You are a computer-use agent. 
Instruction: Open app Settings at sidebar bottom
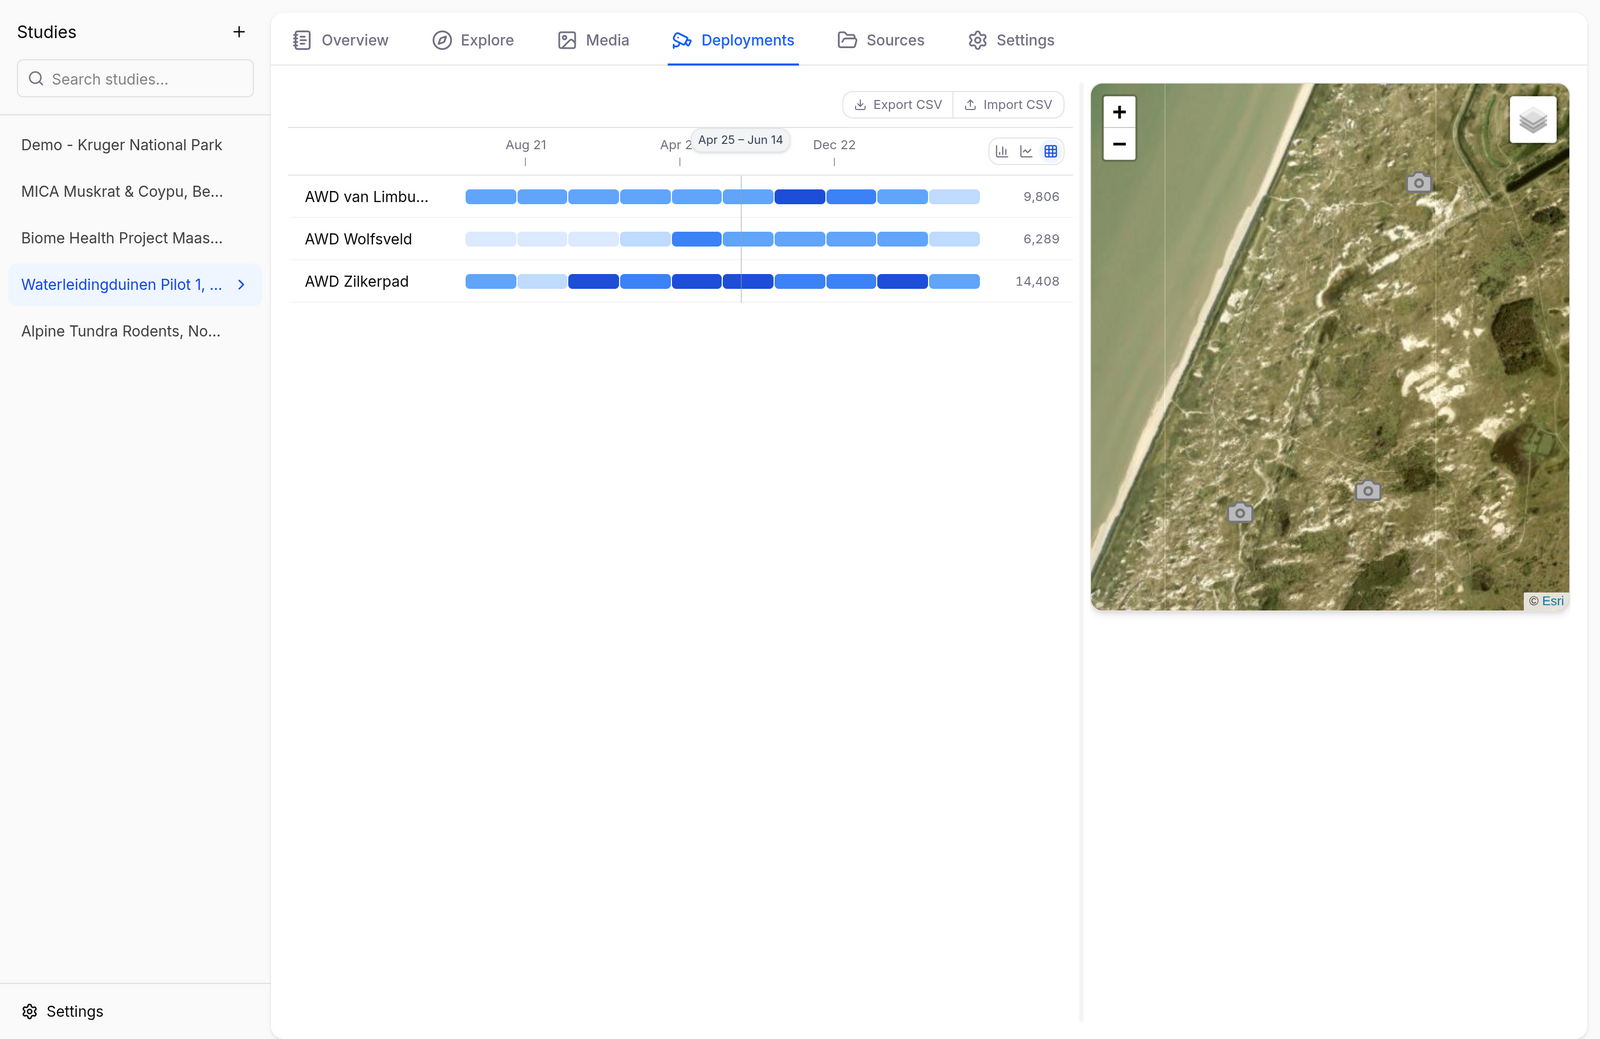coord(63,1012)
